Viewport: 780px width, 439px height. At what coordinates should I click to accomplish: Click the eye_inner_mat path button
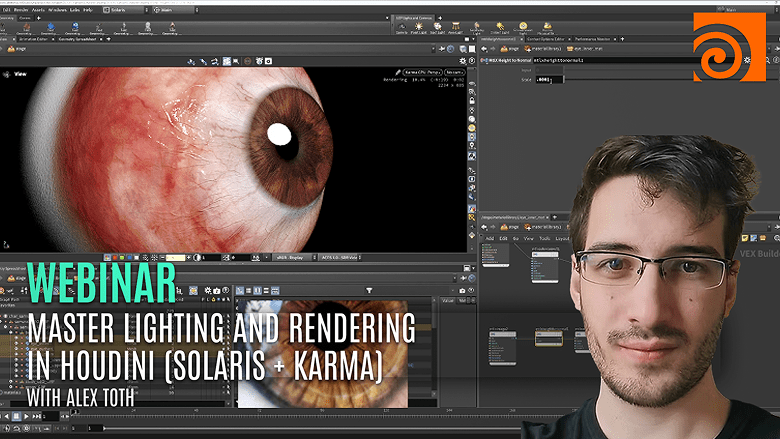point(584,49)
